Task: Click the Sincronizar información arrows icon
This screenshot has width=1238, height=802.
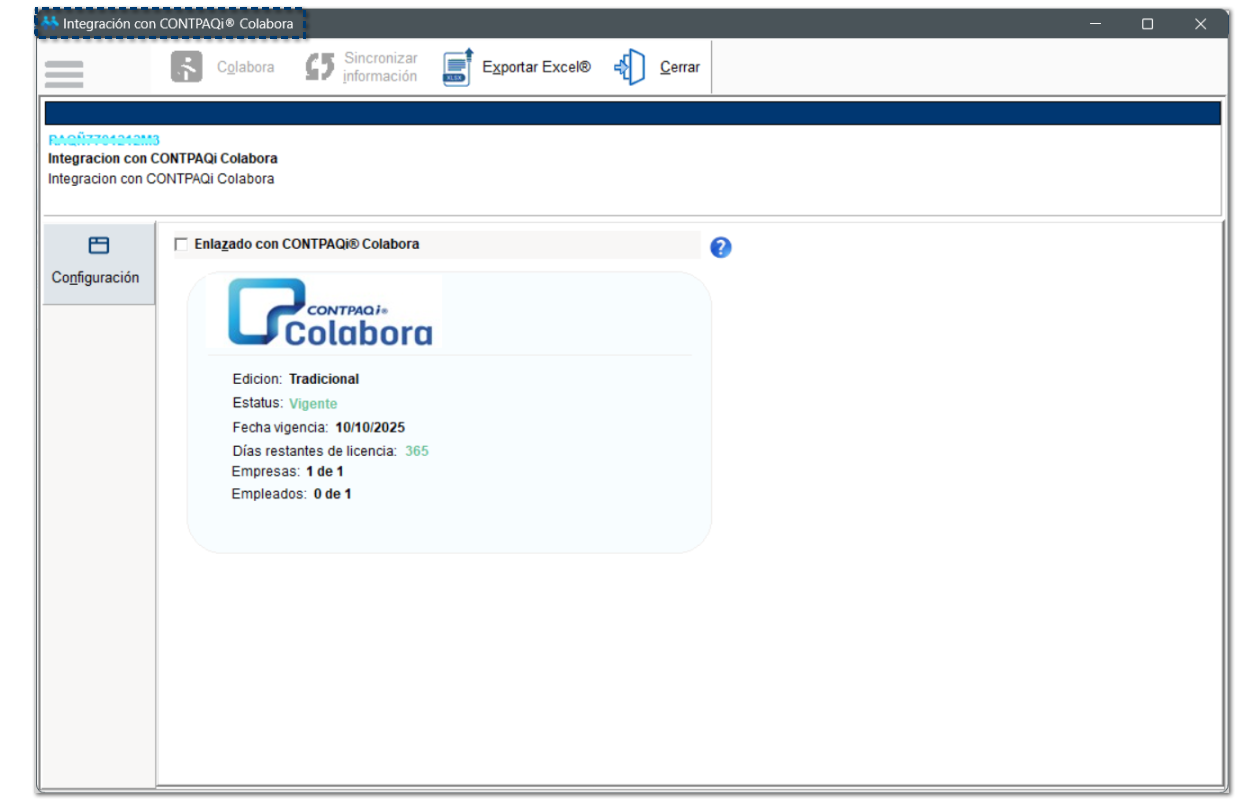Action: [x=319, y=67]
